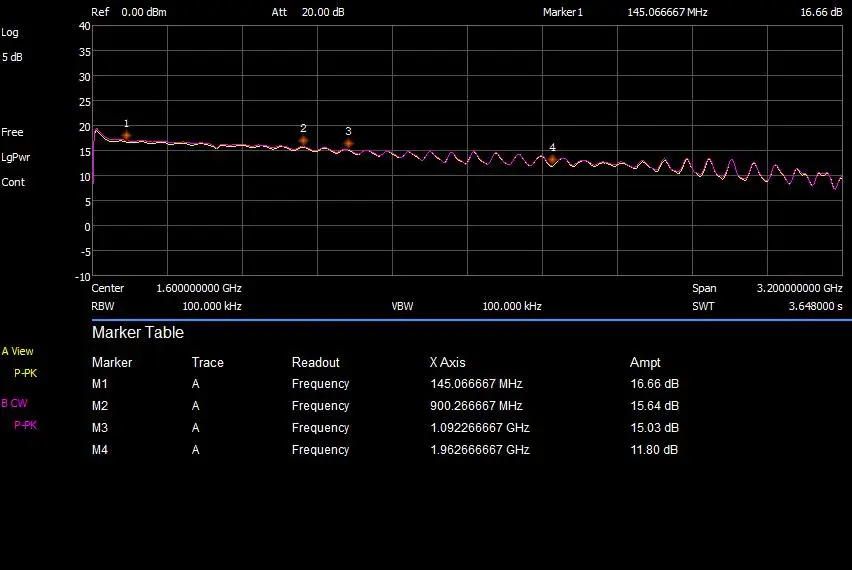Click the 5 dB per division label

coord(12,57)
